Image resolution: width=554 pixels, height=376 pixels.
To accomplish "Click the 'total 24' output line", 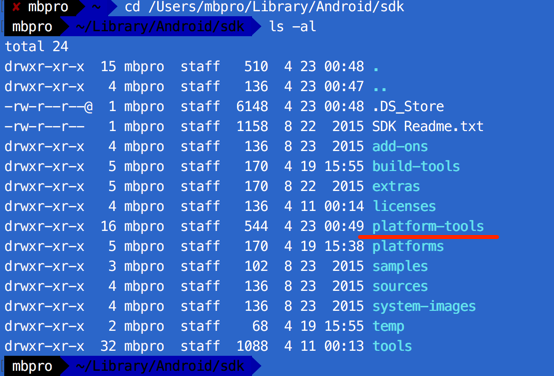I will pos(36,47).
